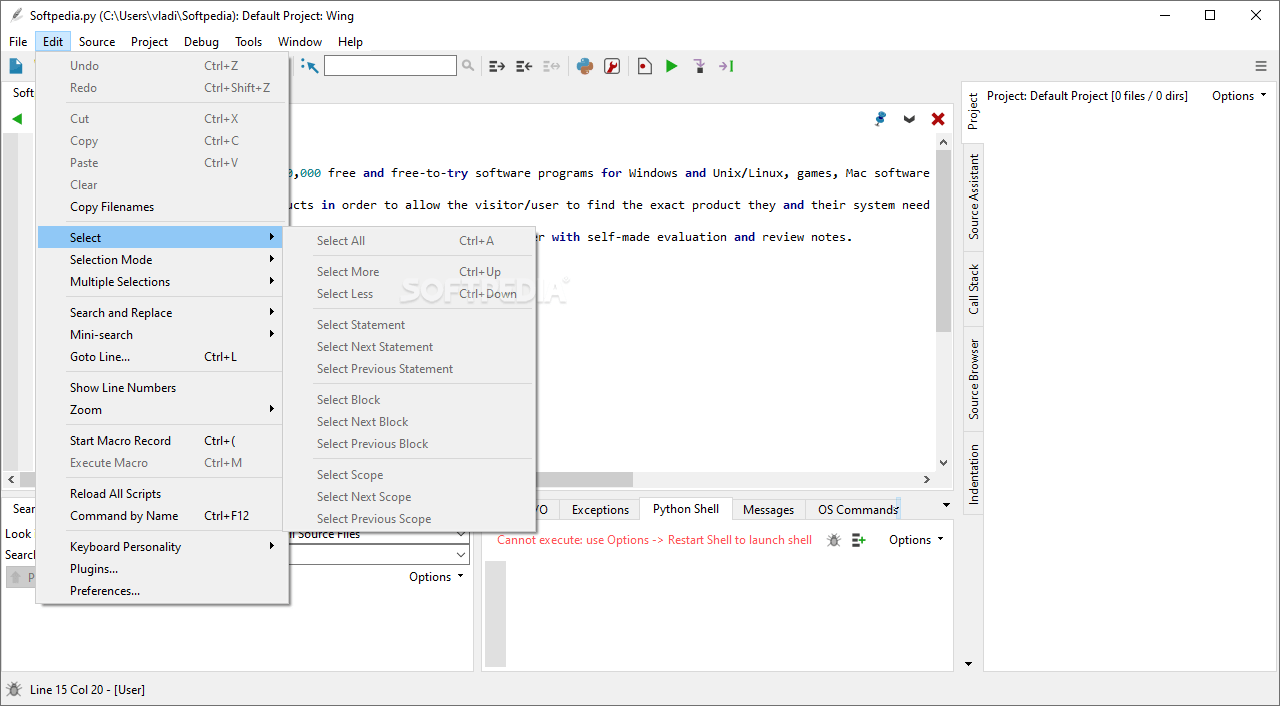Switch to the Exceptions tab

(x=600, y=509)
